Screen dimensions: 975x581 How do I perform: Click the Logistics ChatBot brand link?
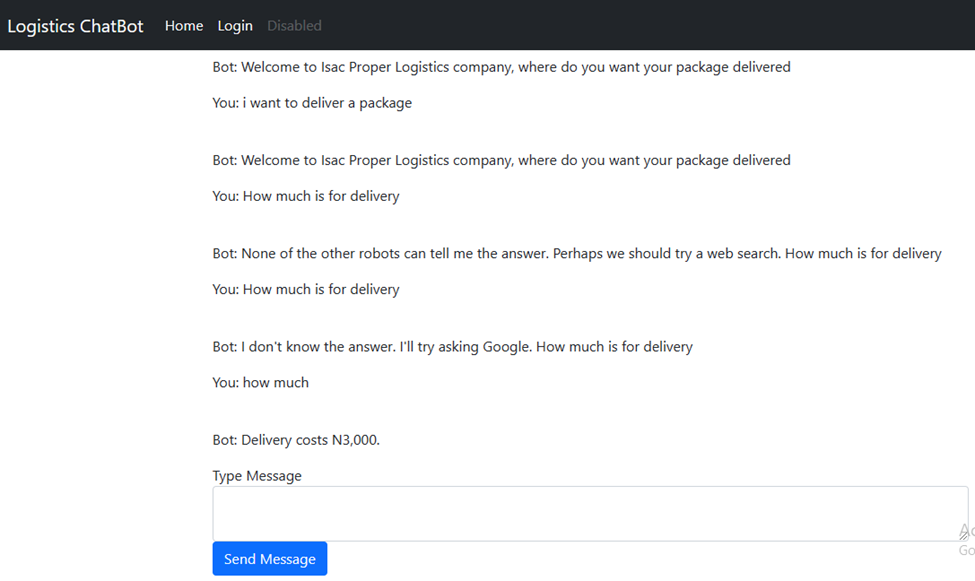(75, 26)
